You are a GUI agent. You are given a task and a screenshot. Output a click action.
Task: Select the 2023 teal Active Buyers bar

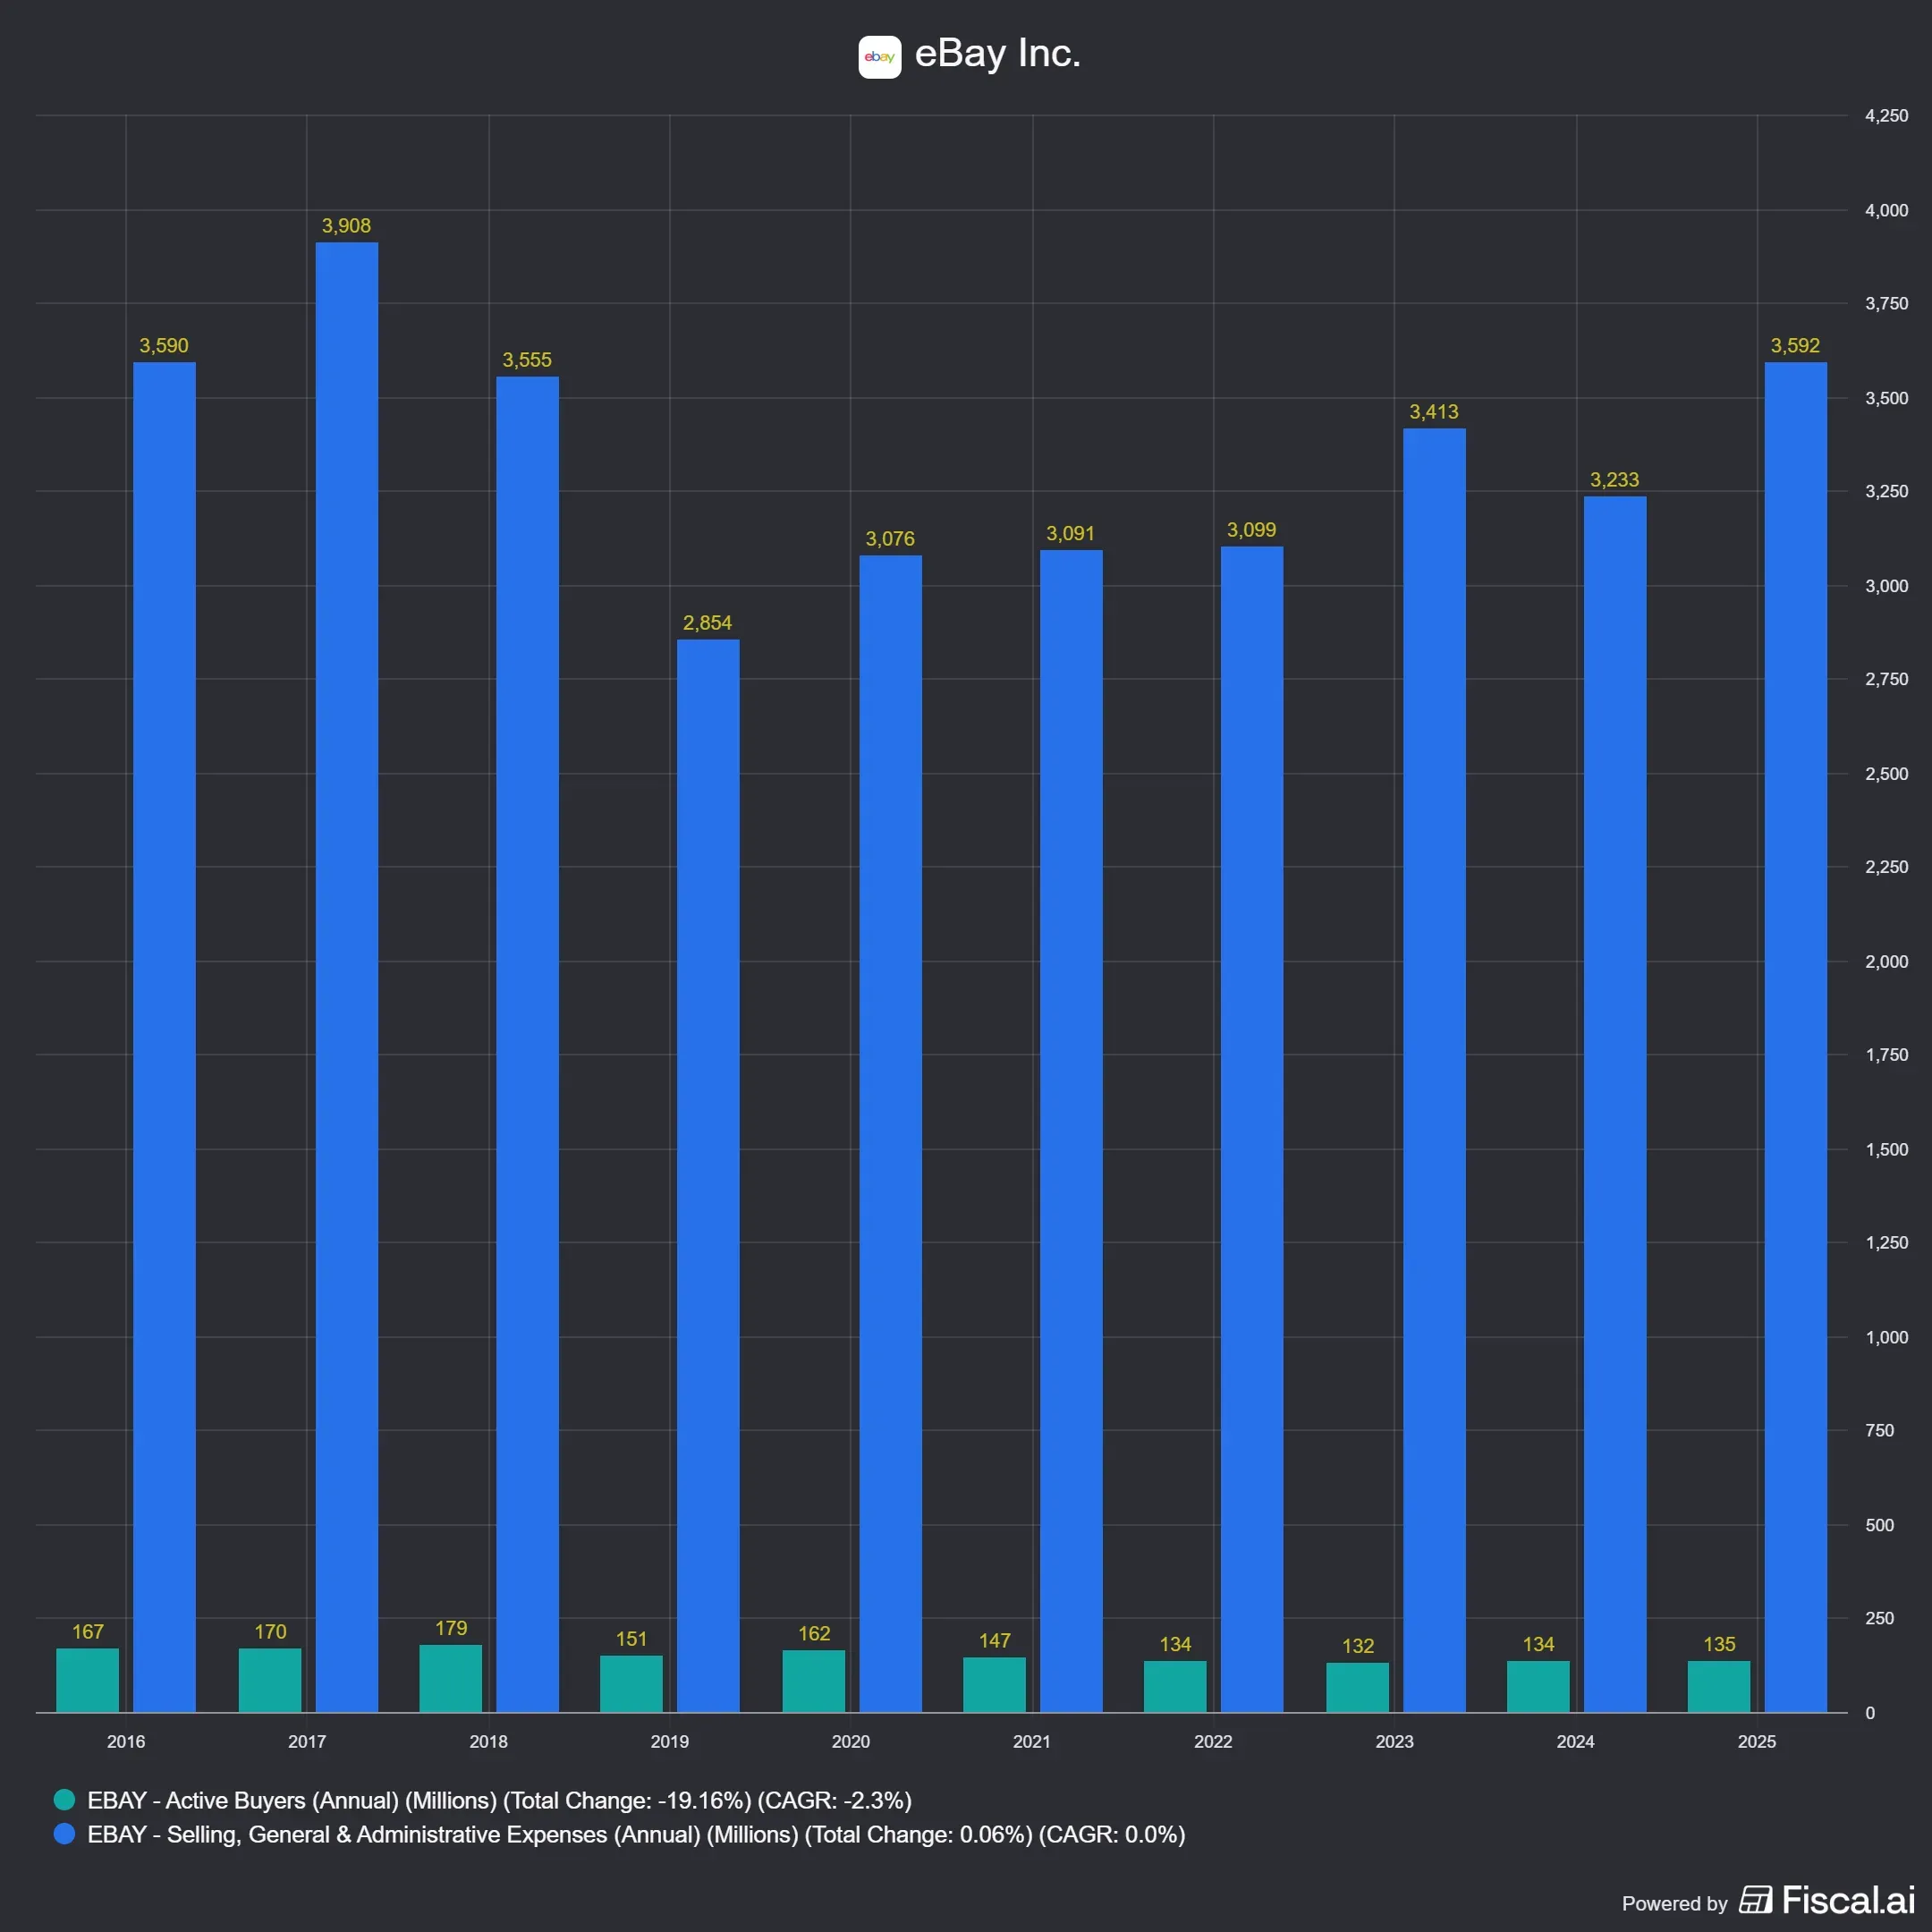coord(1357,1688)
